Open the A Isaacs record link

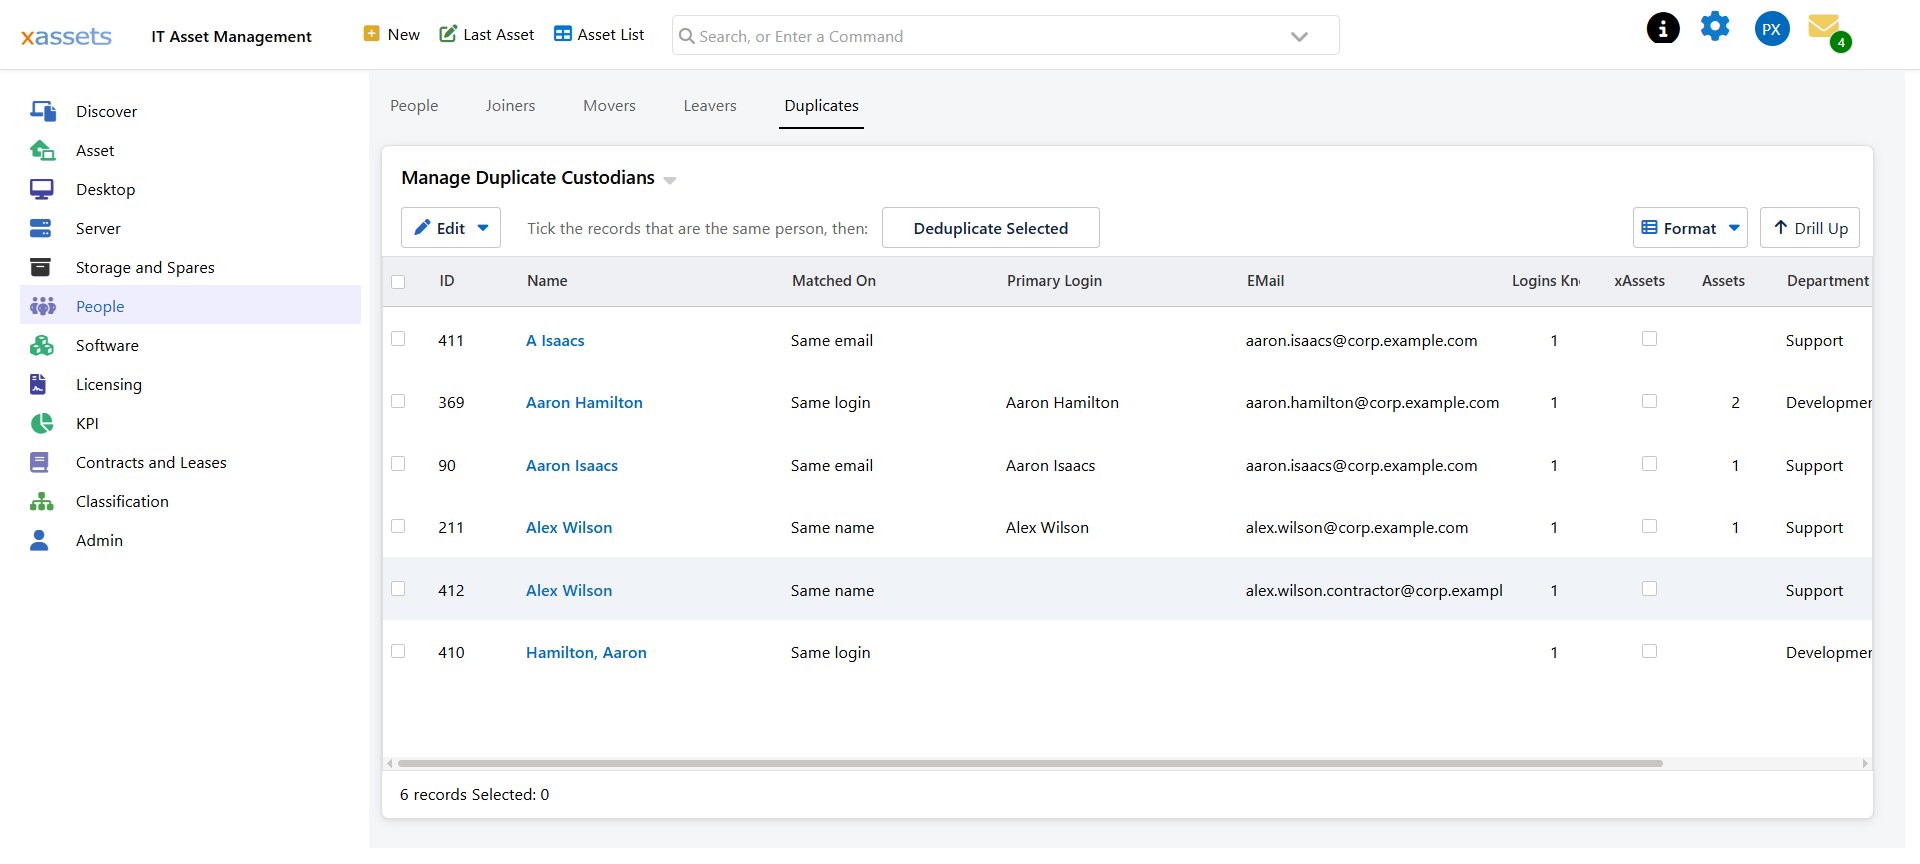point(555,340)
